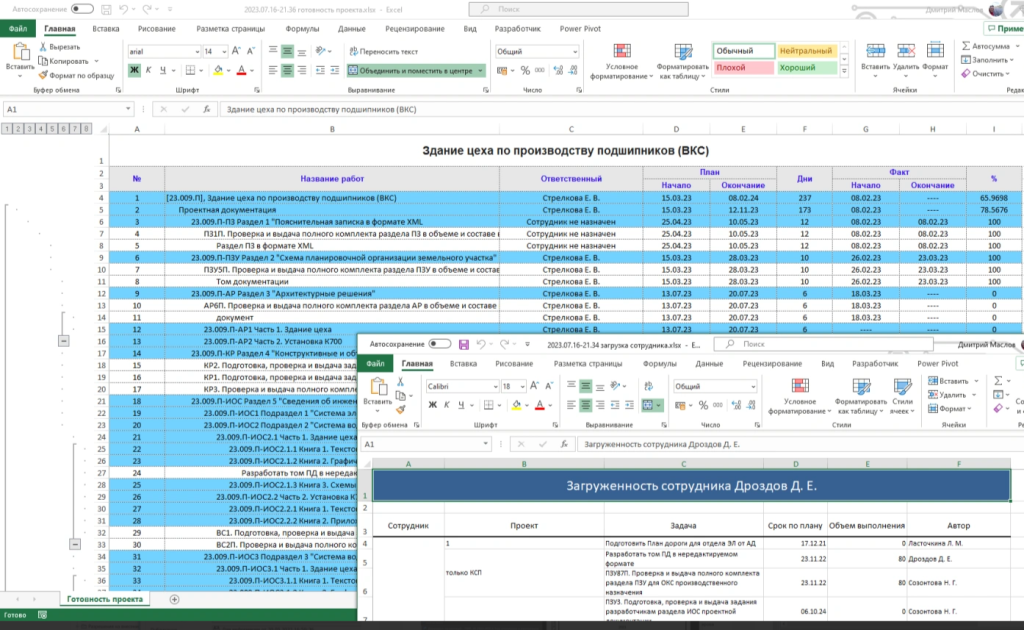The width and height of the screenshot is (1024, 630).
Task: Toggle AutoSave in the загрузка сотрудника window
Action: 438,344
